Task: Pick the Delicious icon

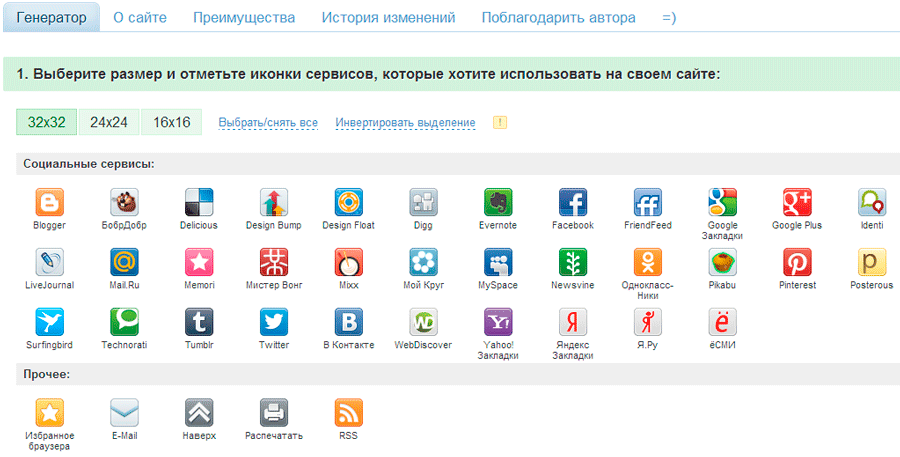Action: (x=199, y=202)
